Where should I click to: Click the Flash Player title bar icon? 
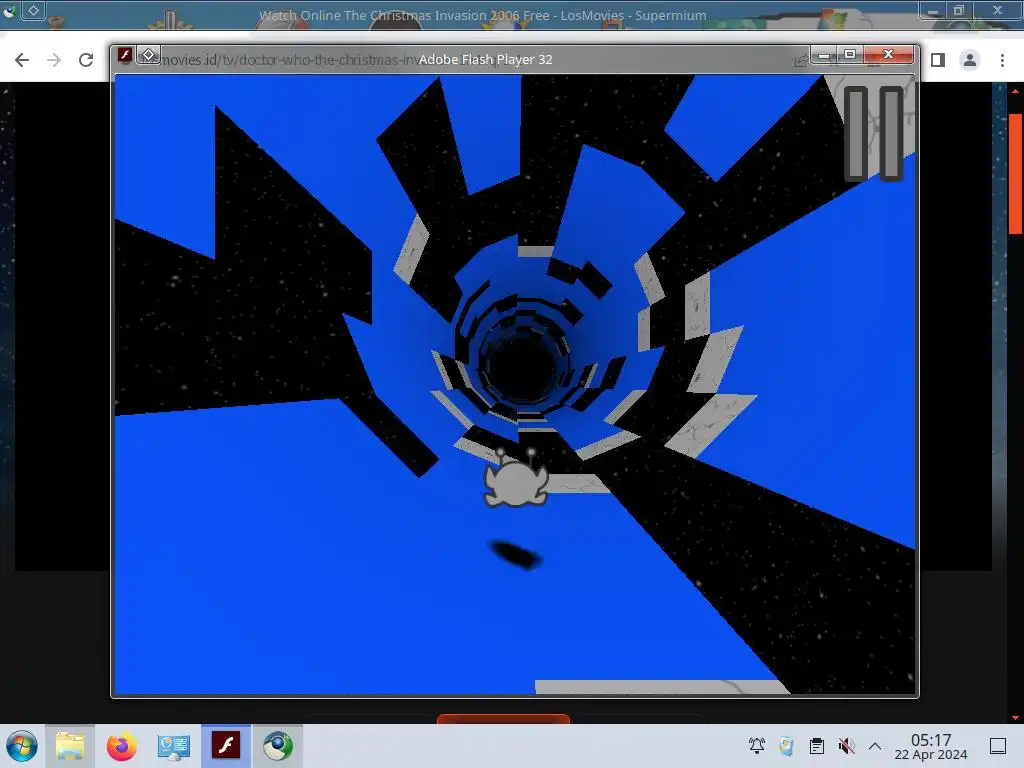tap(125, 56)
